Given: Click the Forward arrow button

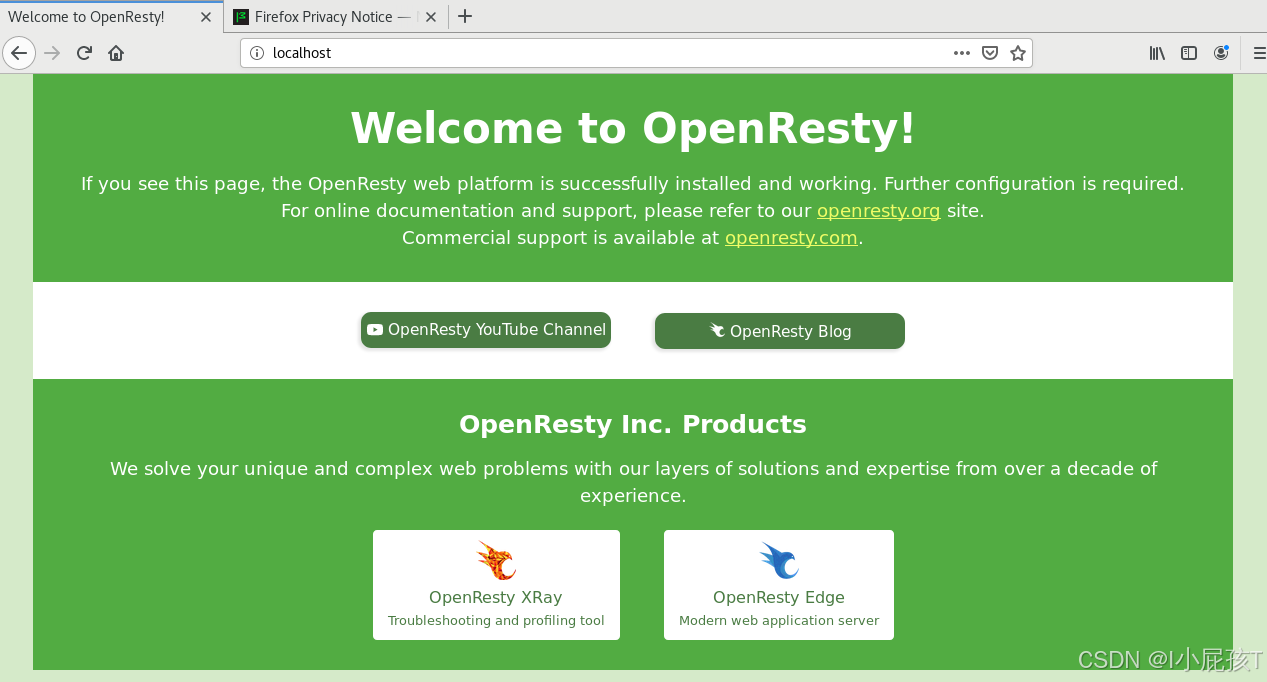Looking at the screenshot, I should point(53,53).
